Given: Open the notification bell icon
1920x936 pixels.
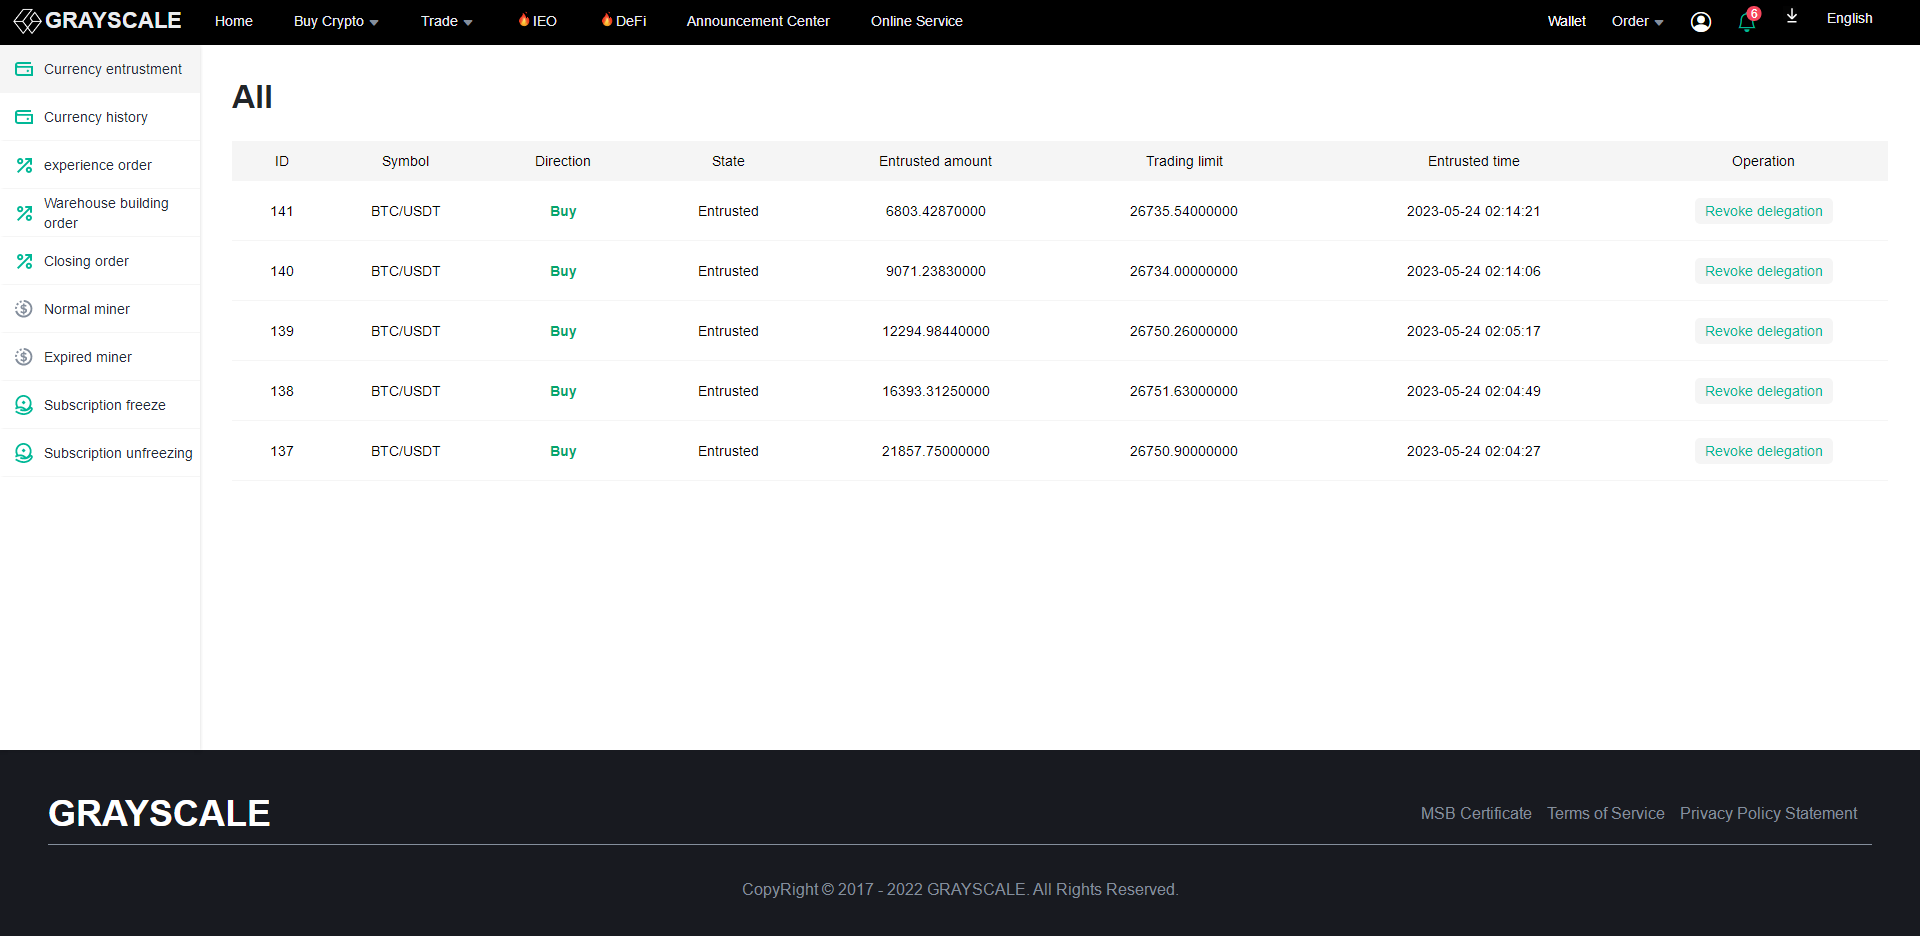Looking at the screenshot, I should (x=1747, y=22).
